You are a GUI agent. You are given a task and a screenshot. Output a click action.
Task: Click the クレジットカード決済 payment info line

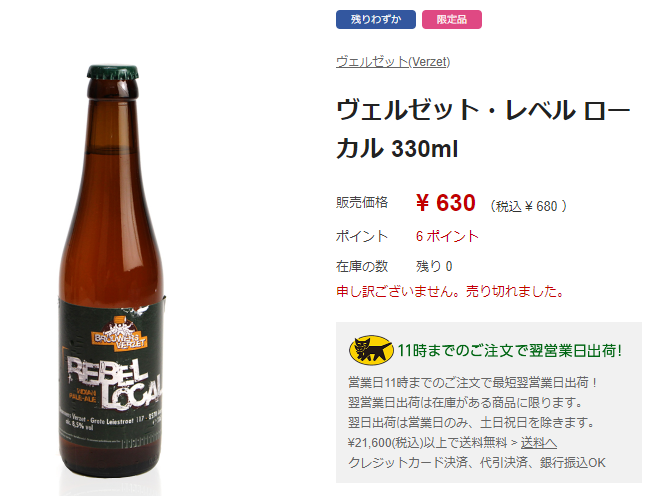click(x=477, y=462)
